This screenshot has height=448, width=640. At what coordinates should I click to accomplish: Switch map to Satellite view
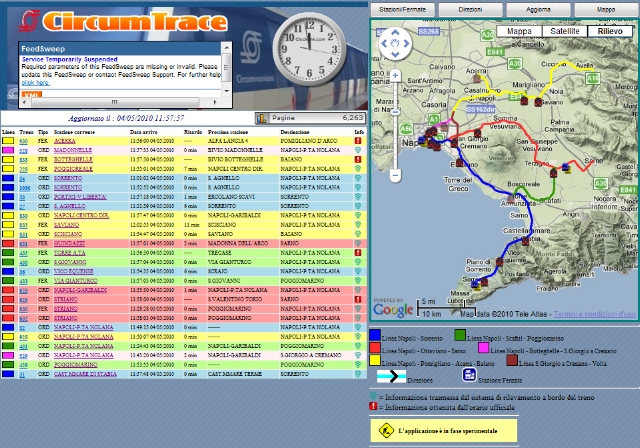[x=565, y=31]
